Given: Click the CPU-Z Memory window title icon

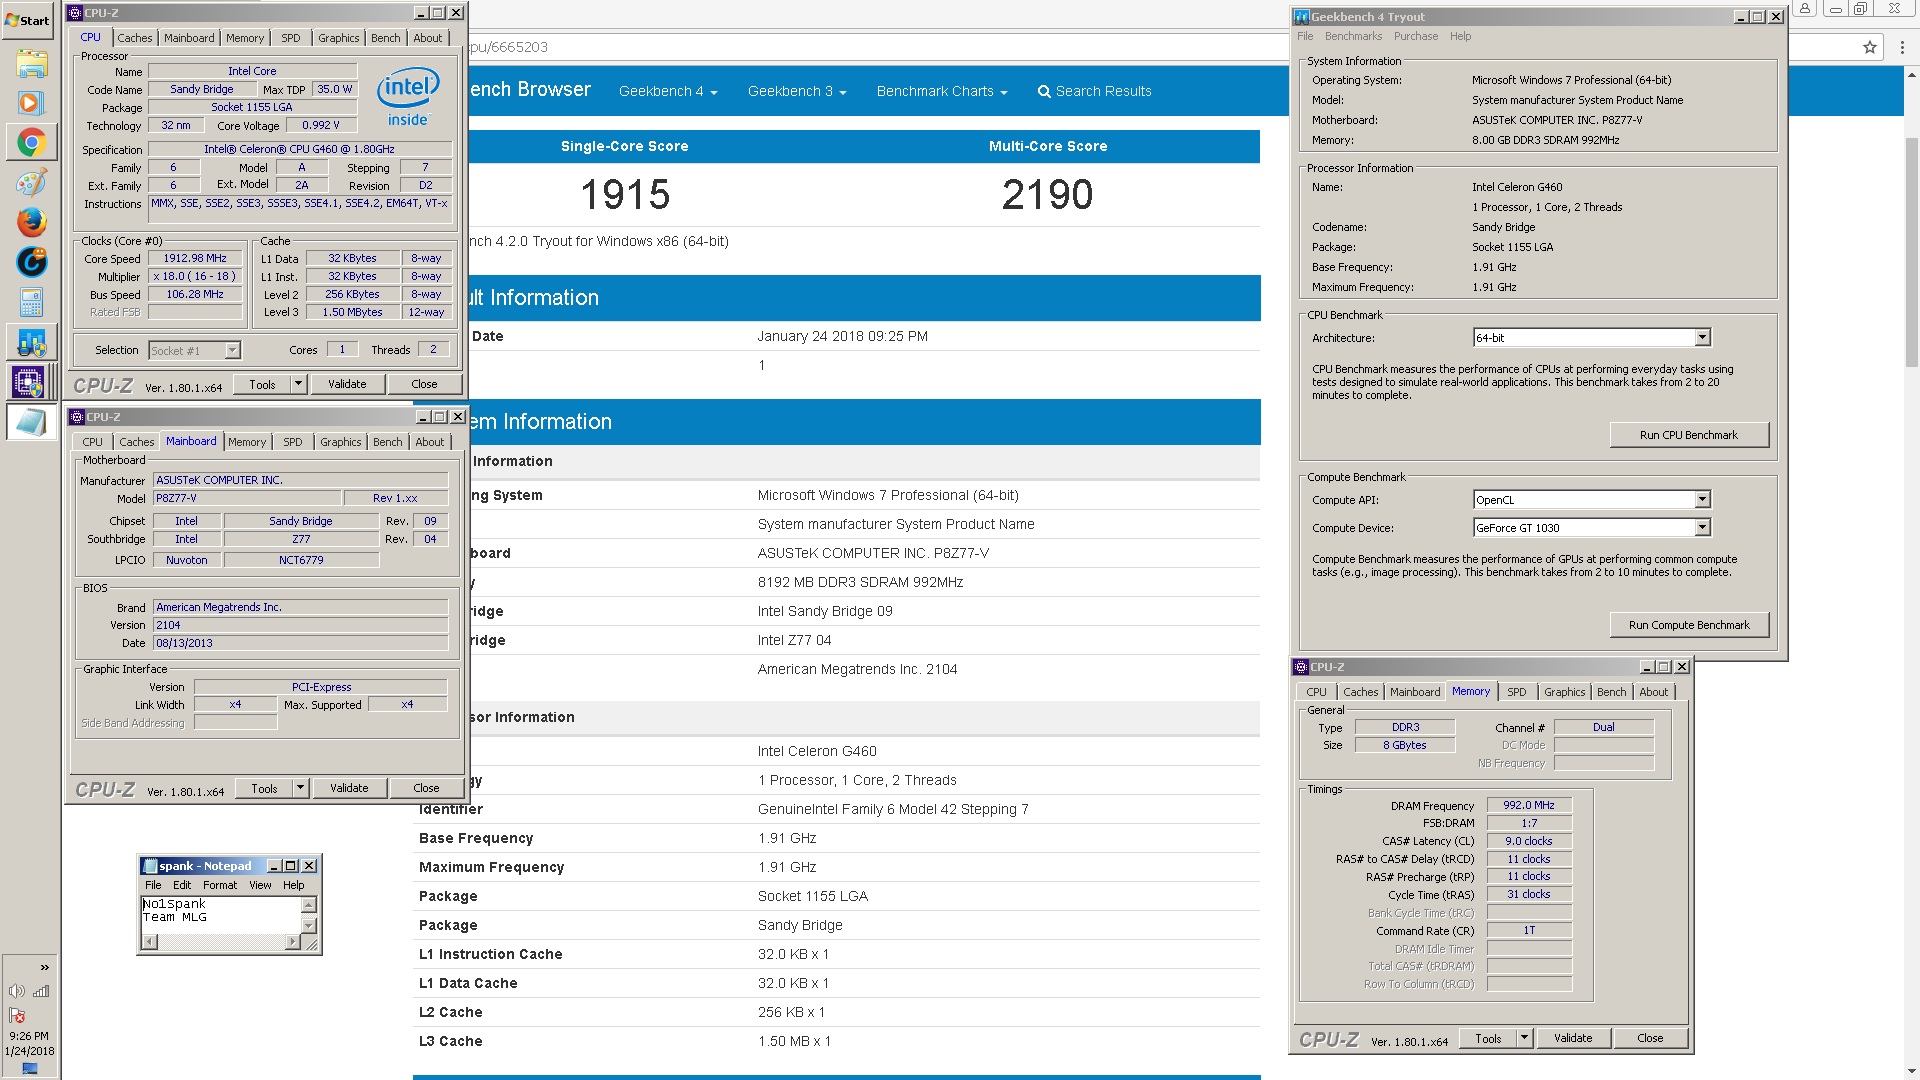Looking at the screenshot, I should coord(1301,667).
